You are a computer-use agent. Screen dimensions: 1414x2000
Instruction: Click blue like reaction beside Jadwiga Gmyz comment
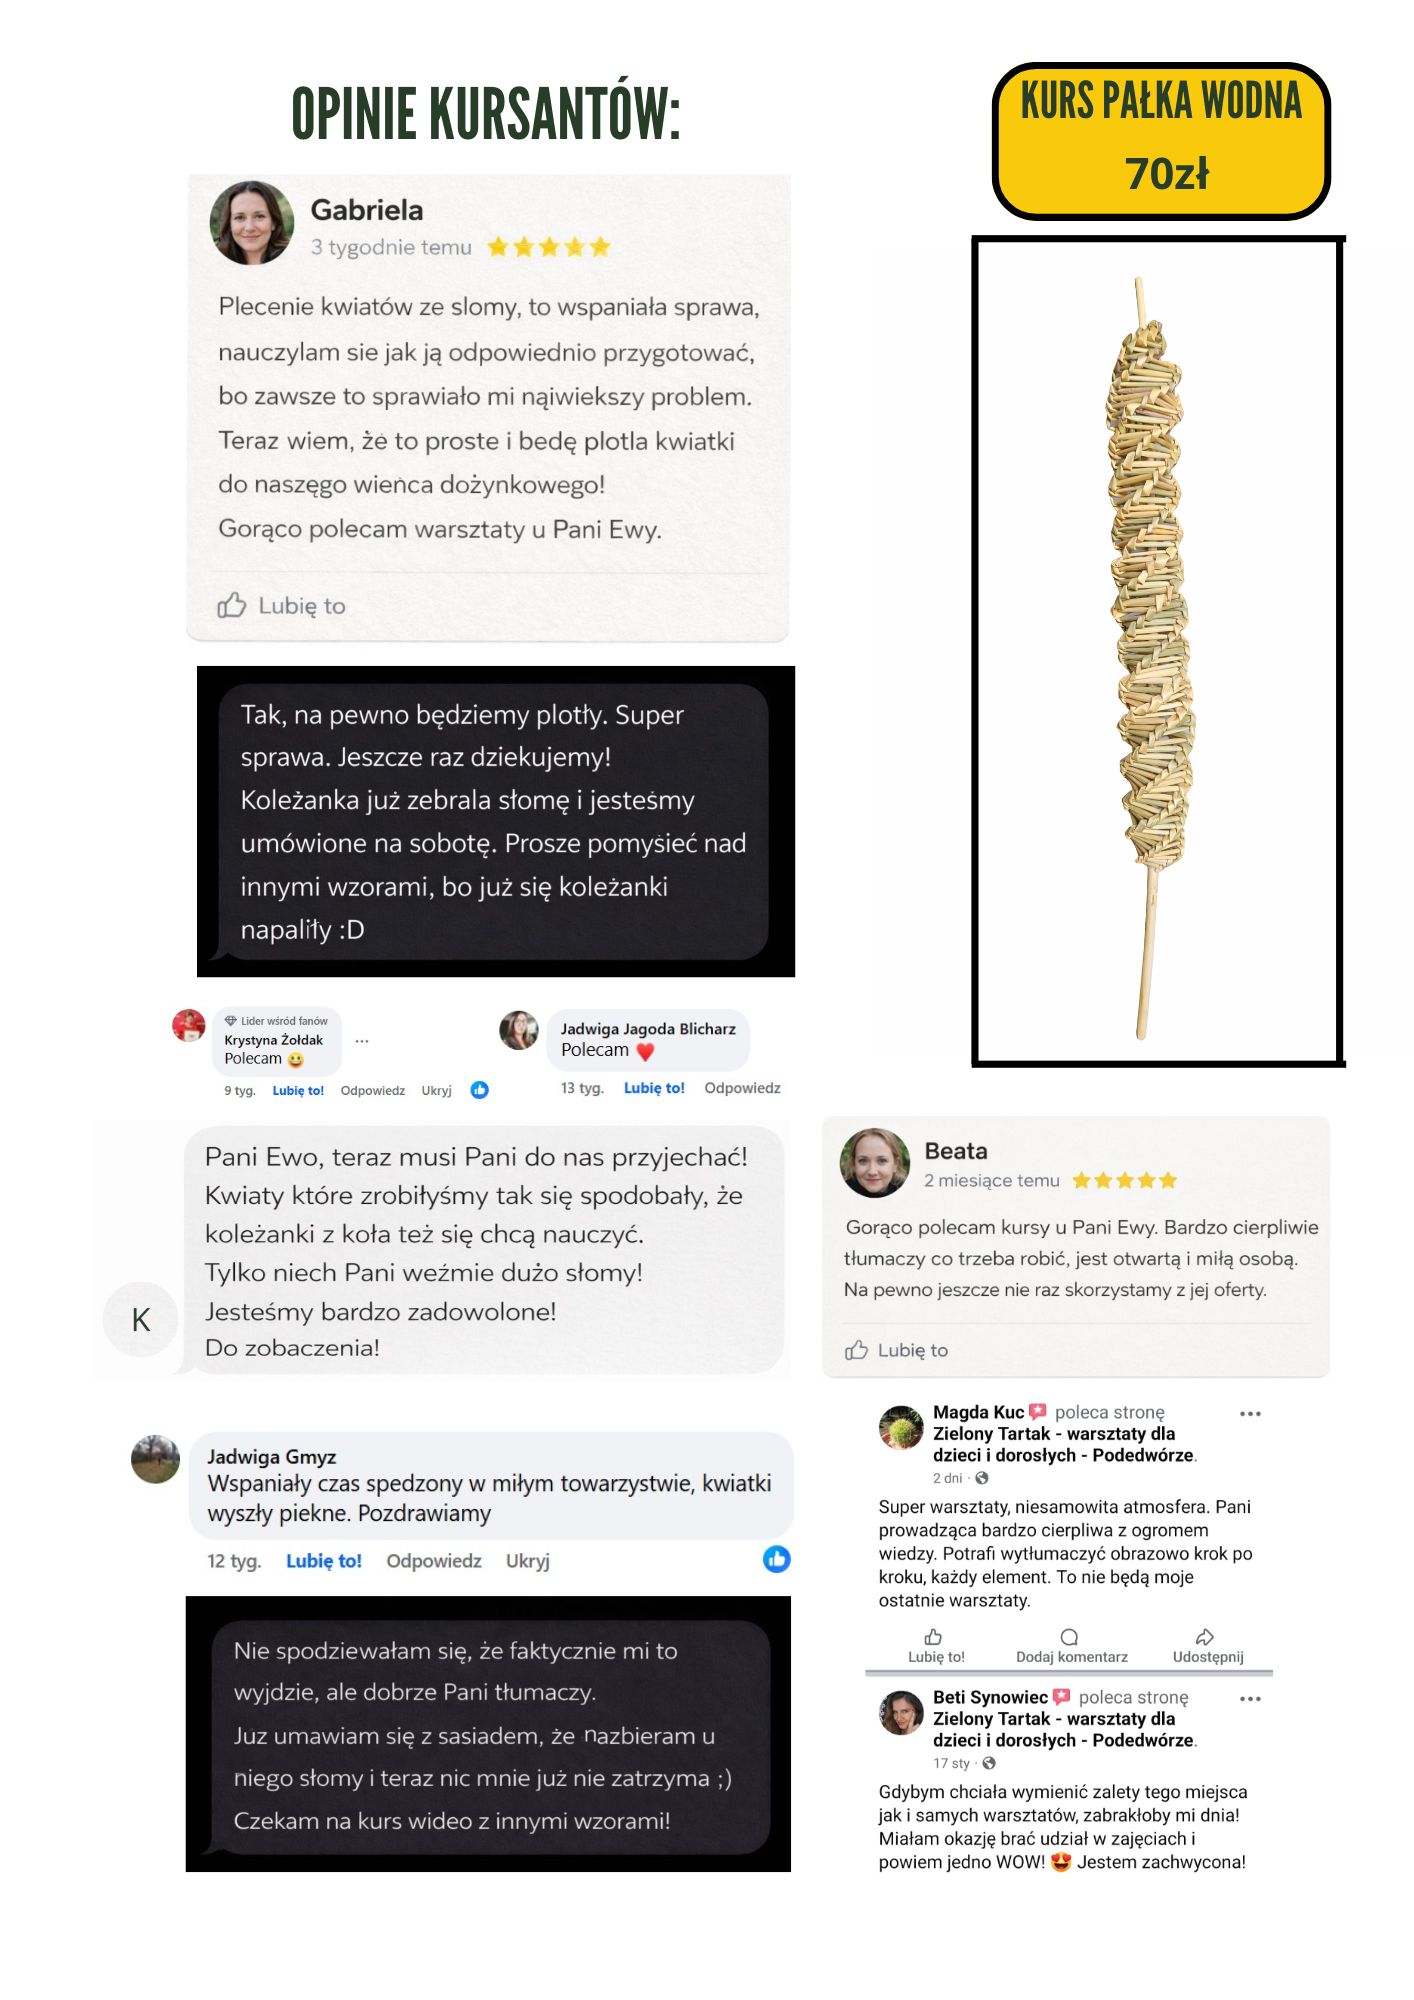click(776, 1559)
